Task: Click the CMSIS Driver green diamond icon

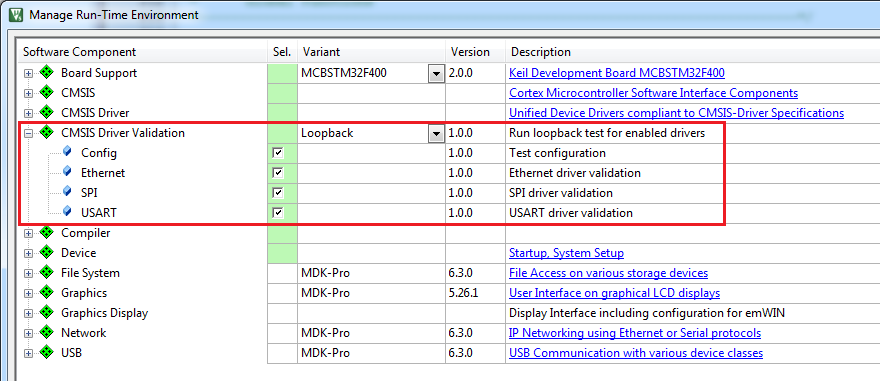Action: pos(47,113)
